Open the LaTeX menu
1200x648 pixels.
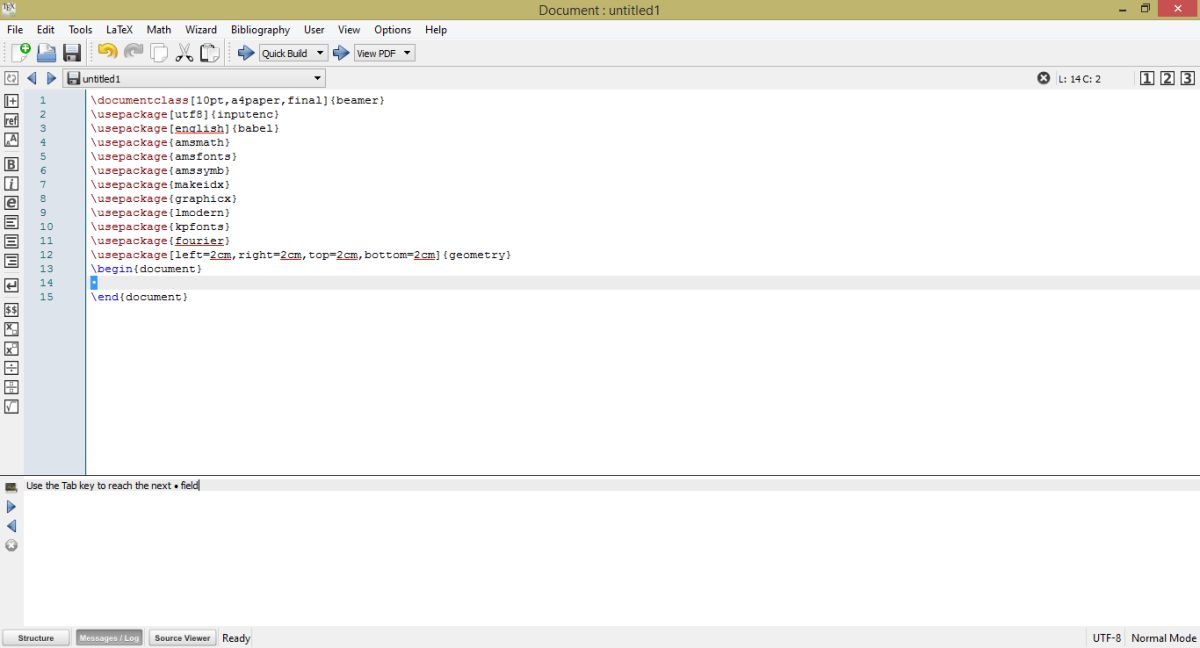click(x=119, y=30)
